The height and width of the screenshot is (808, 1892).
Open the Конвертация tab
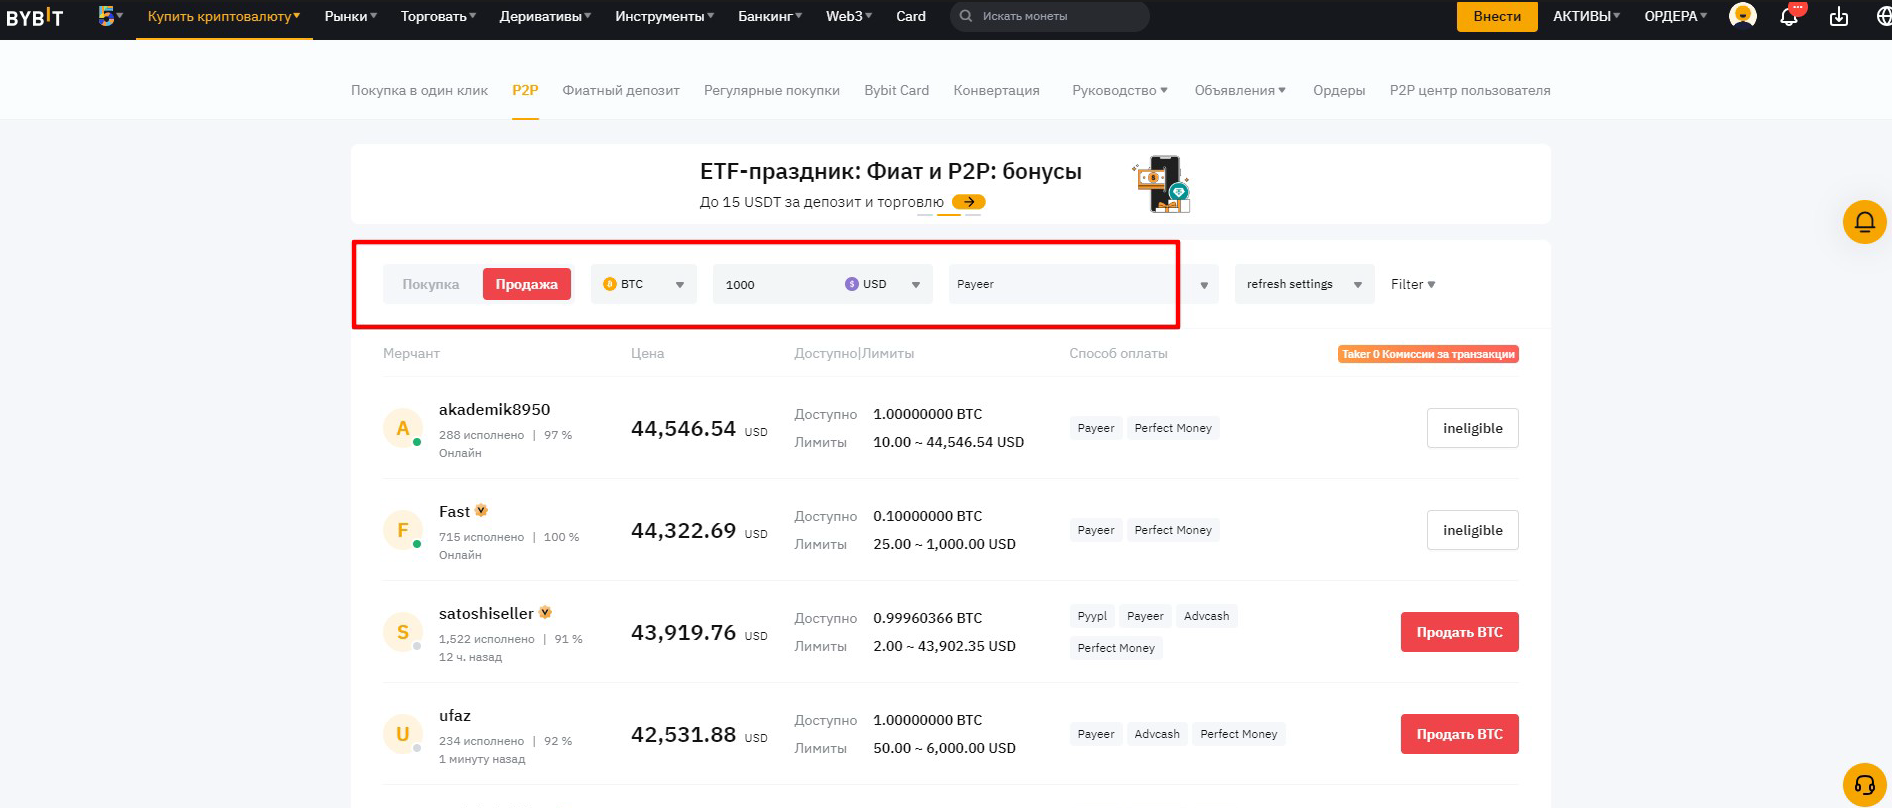[996, 90]
